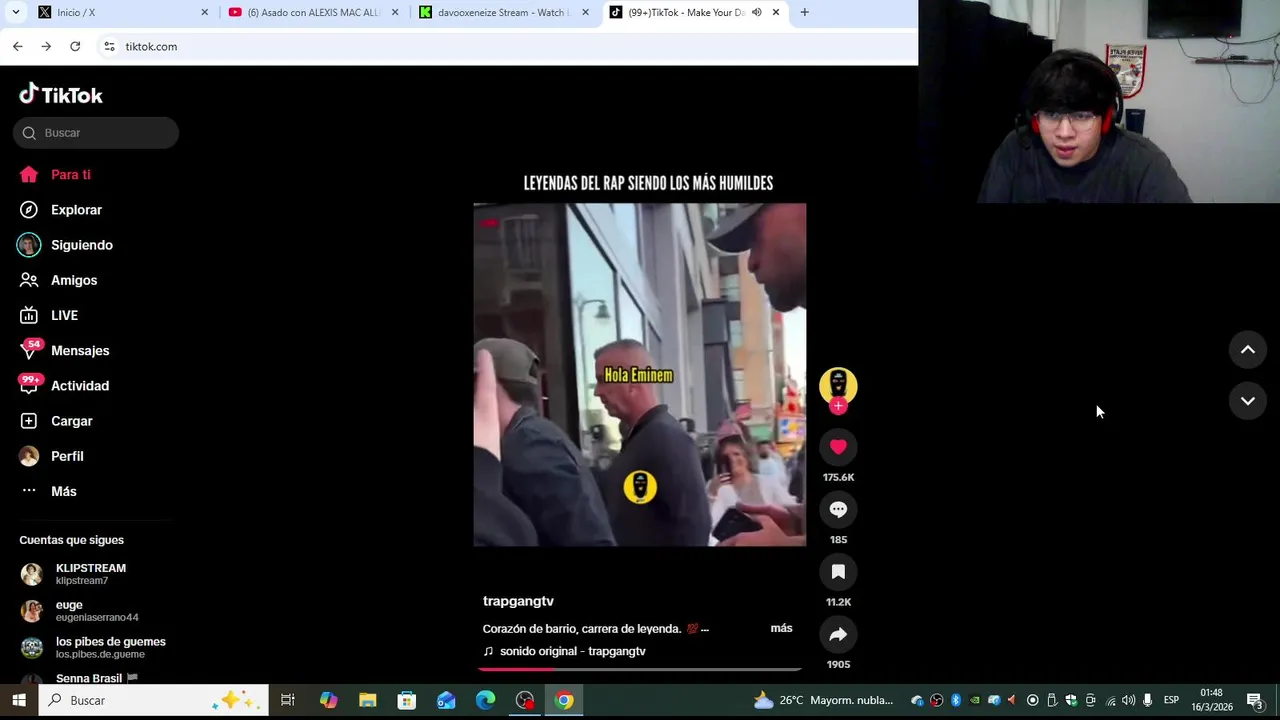Open Microsoft Edge from the taskbar

[485, 700]
